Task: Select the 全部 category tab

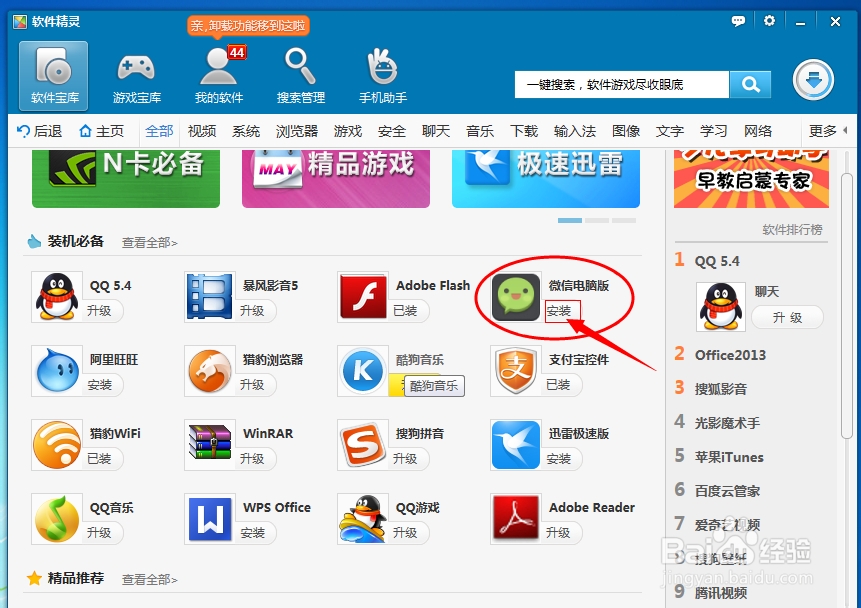Action: pyautogui.click(x=159, y=131)
